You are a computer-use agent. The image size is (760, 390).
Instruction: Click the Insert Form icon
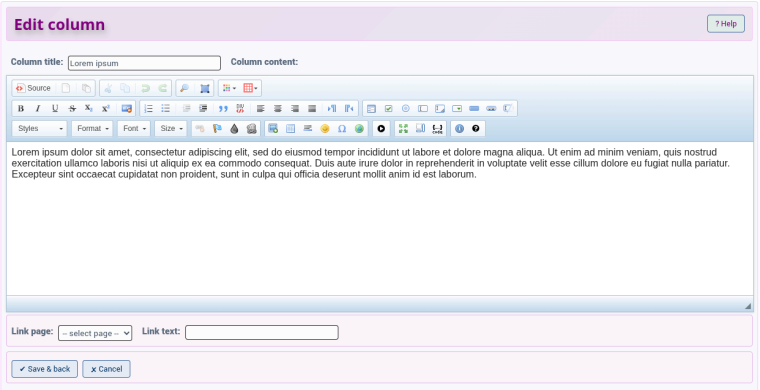(371, 109)
